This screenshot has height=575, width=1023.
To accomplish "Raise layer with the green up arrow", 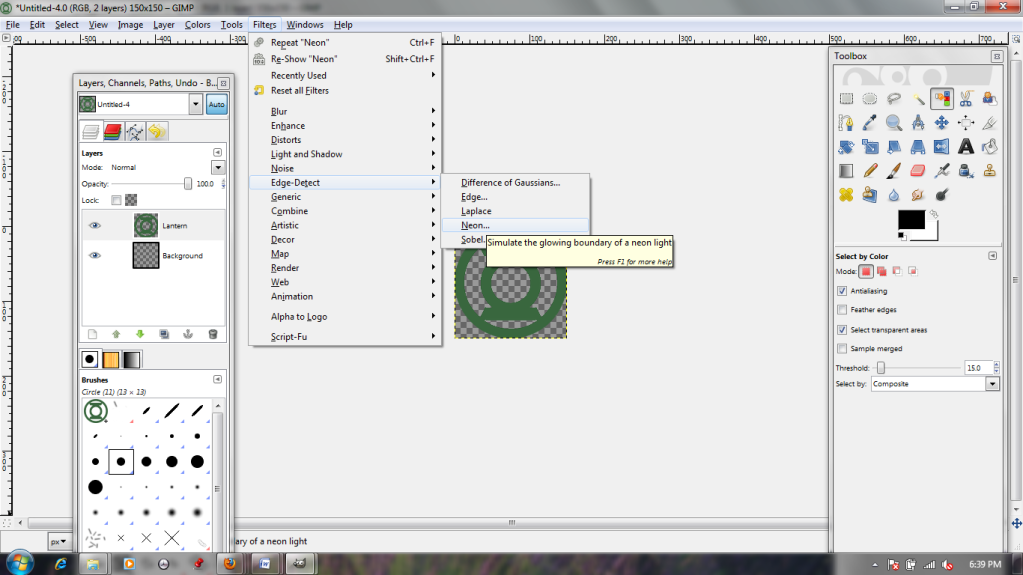I will [x=116, y=334].
